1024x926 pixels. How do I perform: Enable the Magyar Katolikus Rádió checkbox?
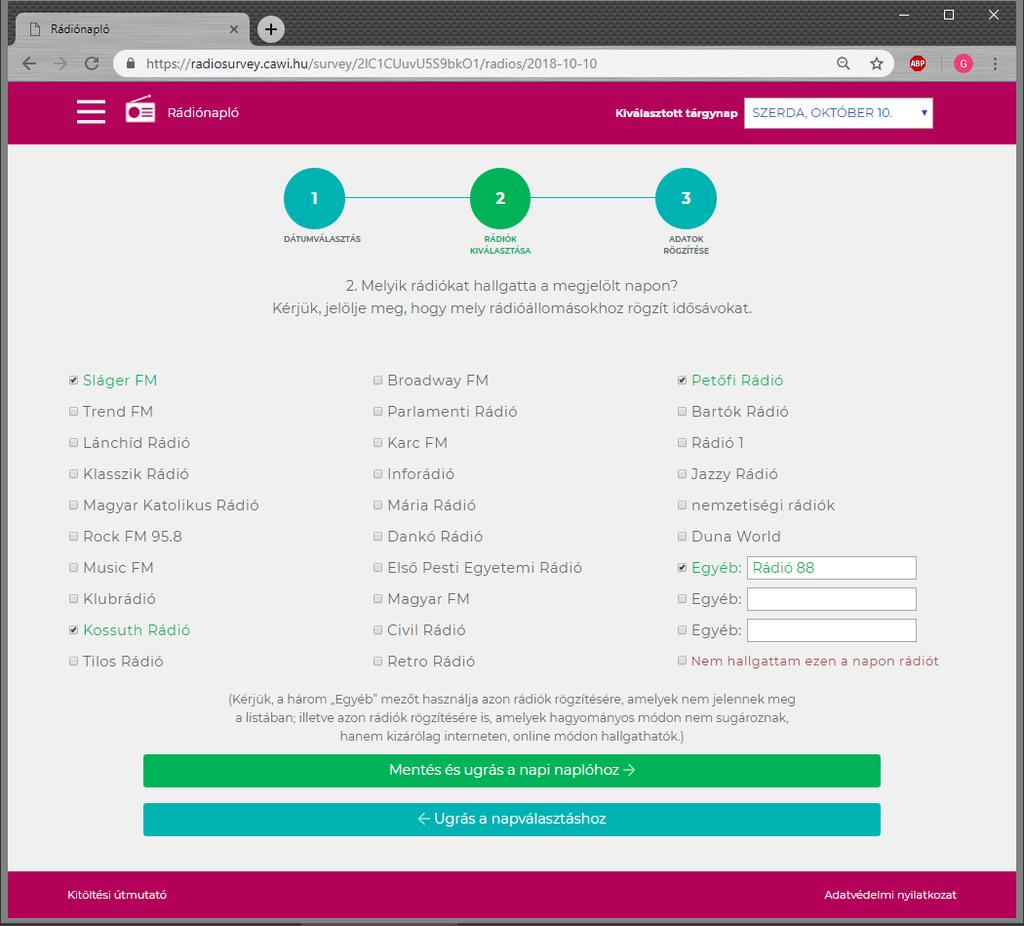[74, 505]
